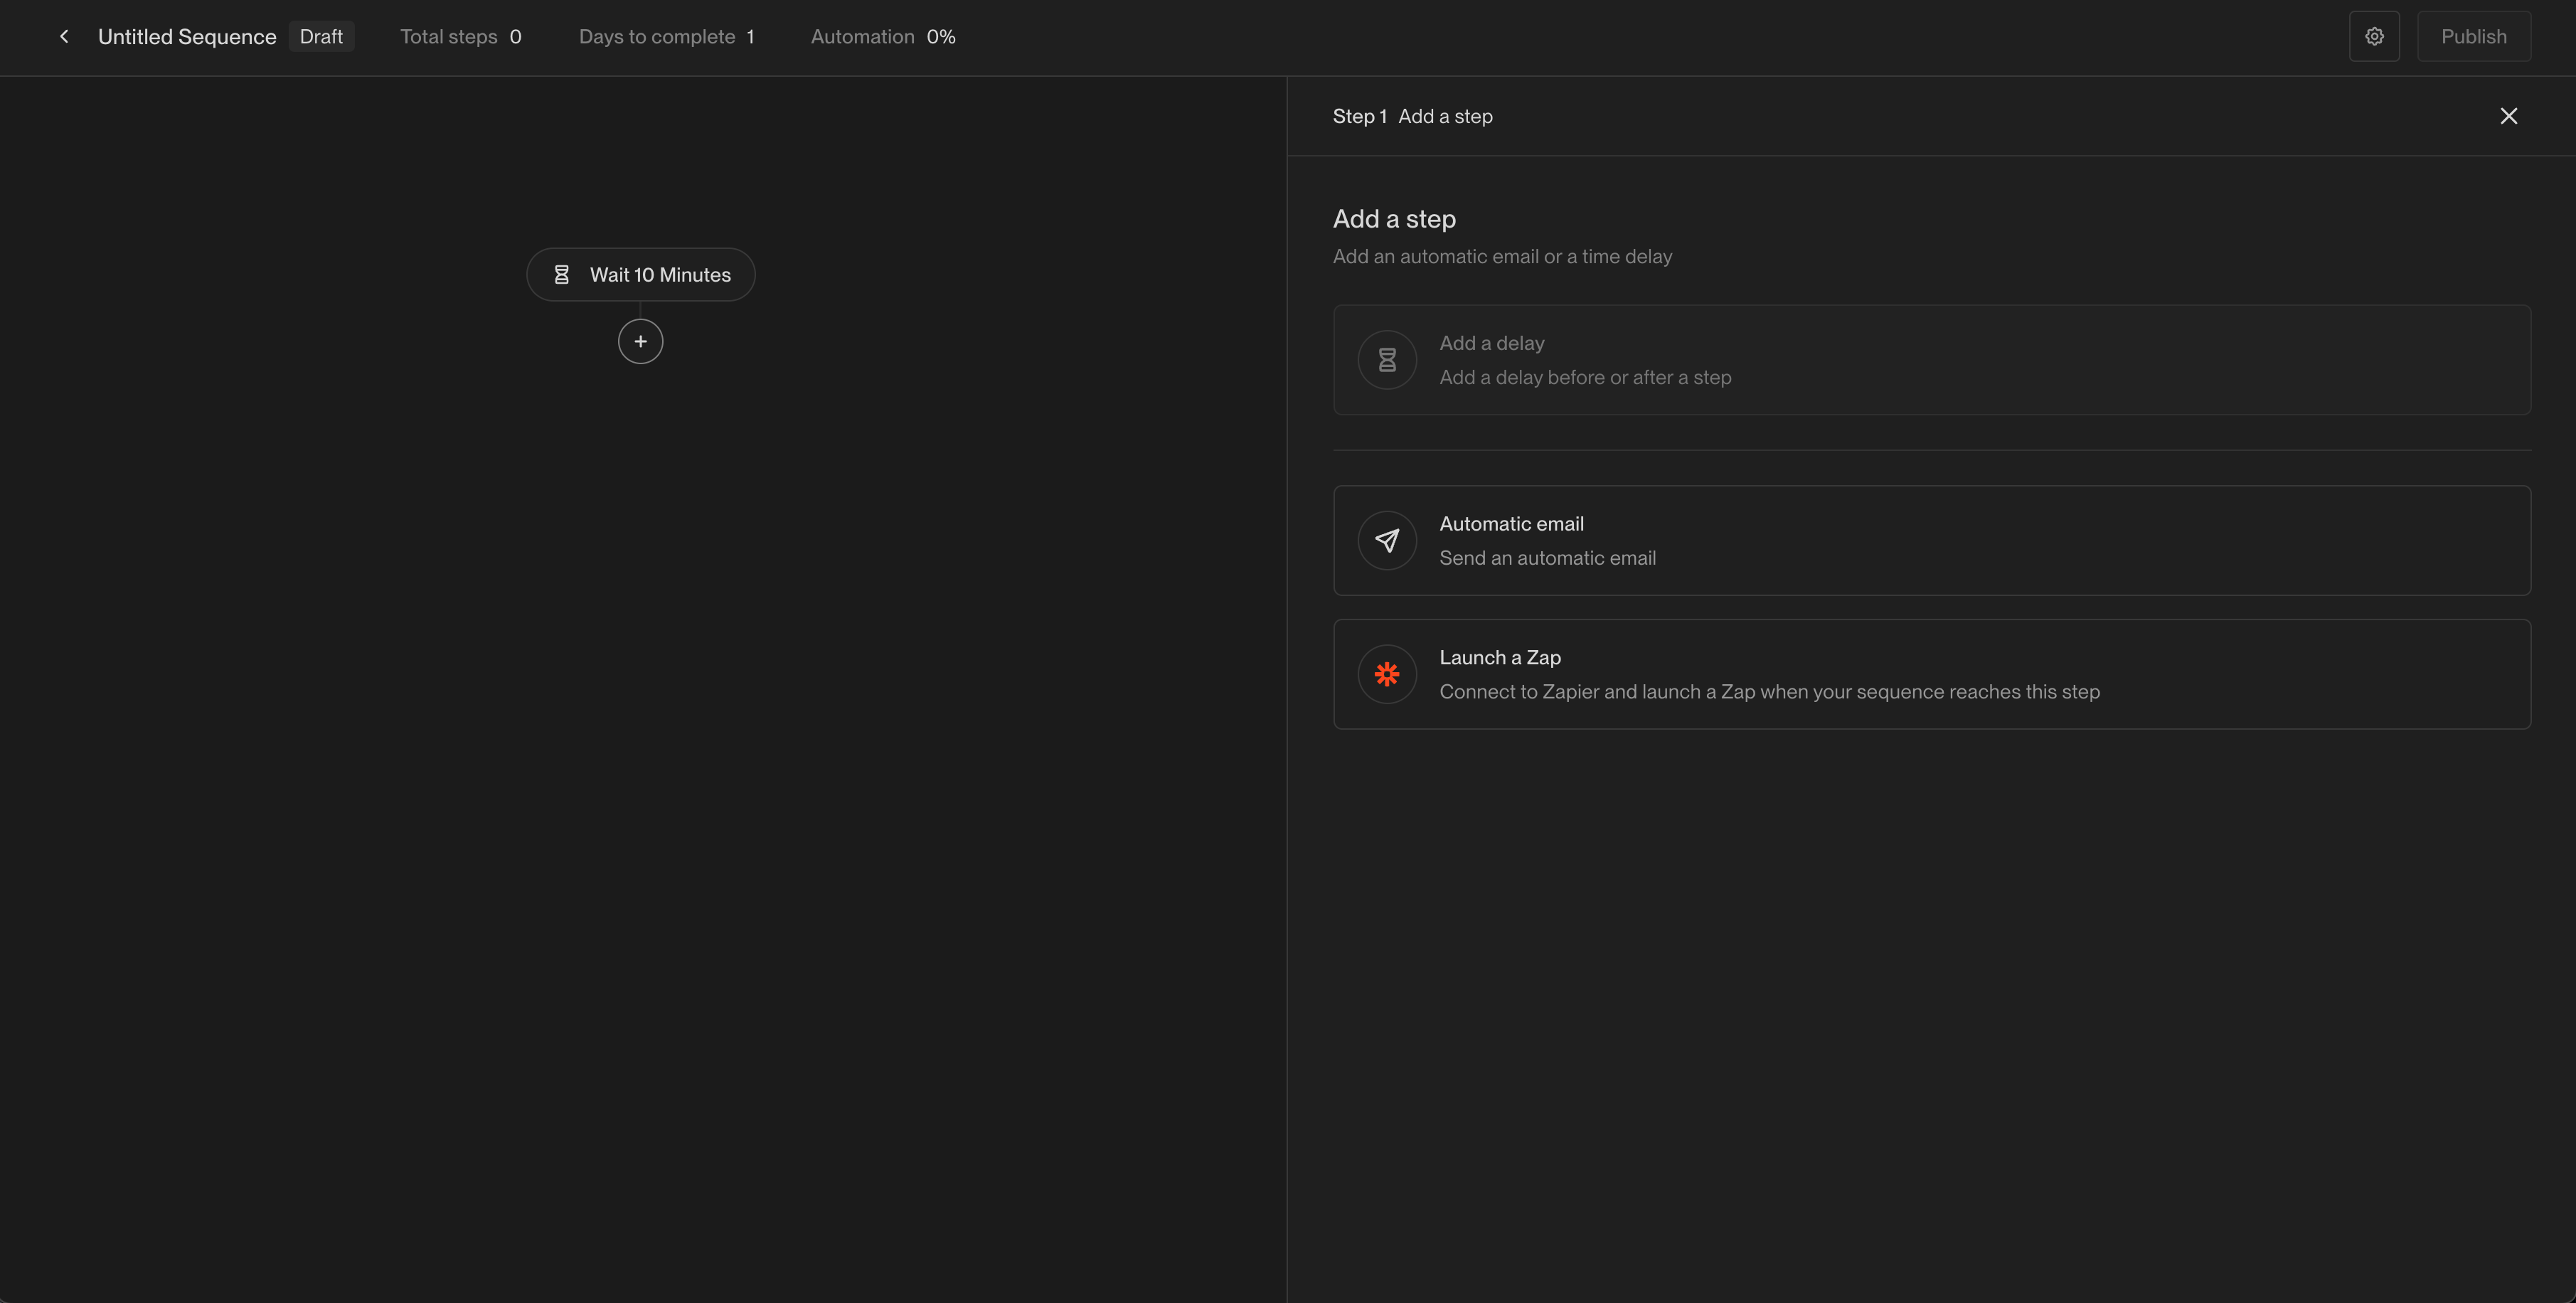Choose Launch a Zap to connect Zapier
This screenshot has width=2576, height=1303.
tap(1930, 674)
